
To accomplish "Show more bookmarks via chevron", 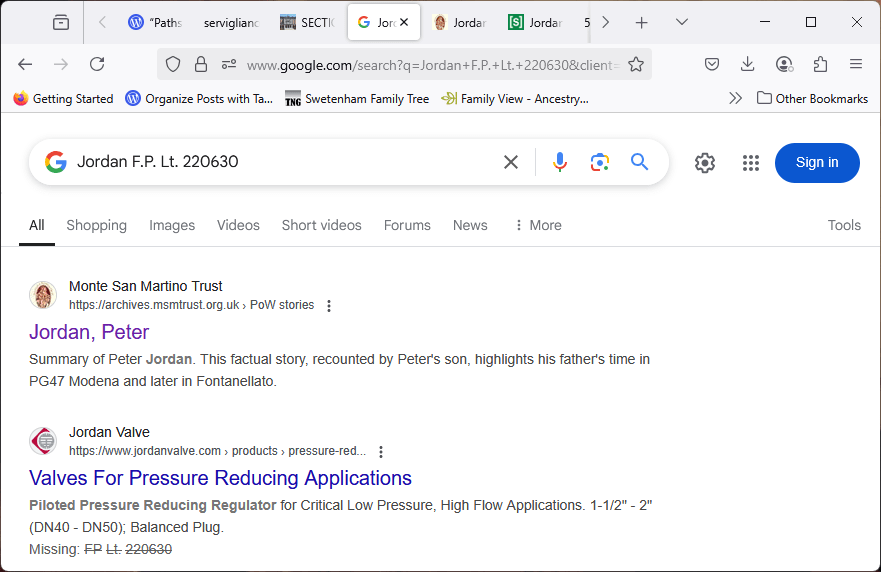I will tap(736, 98).
